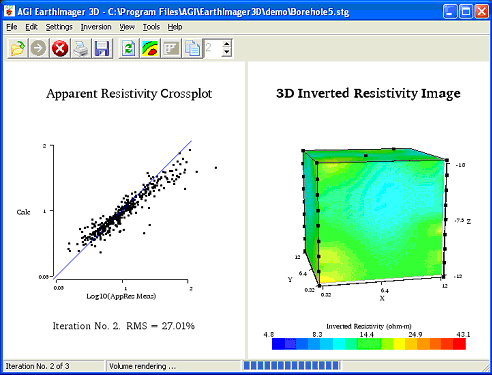Start inversion with the gray arrow icon
Image resolution: width=492 pixels, height=375 pixels.
(38, 49)
